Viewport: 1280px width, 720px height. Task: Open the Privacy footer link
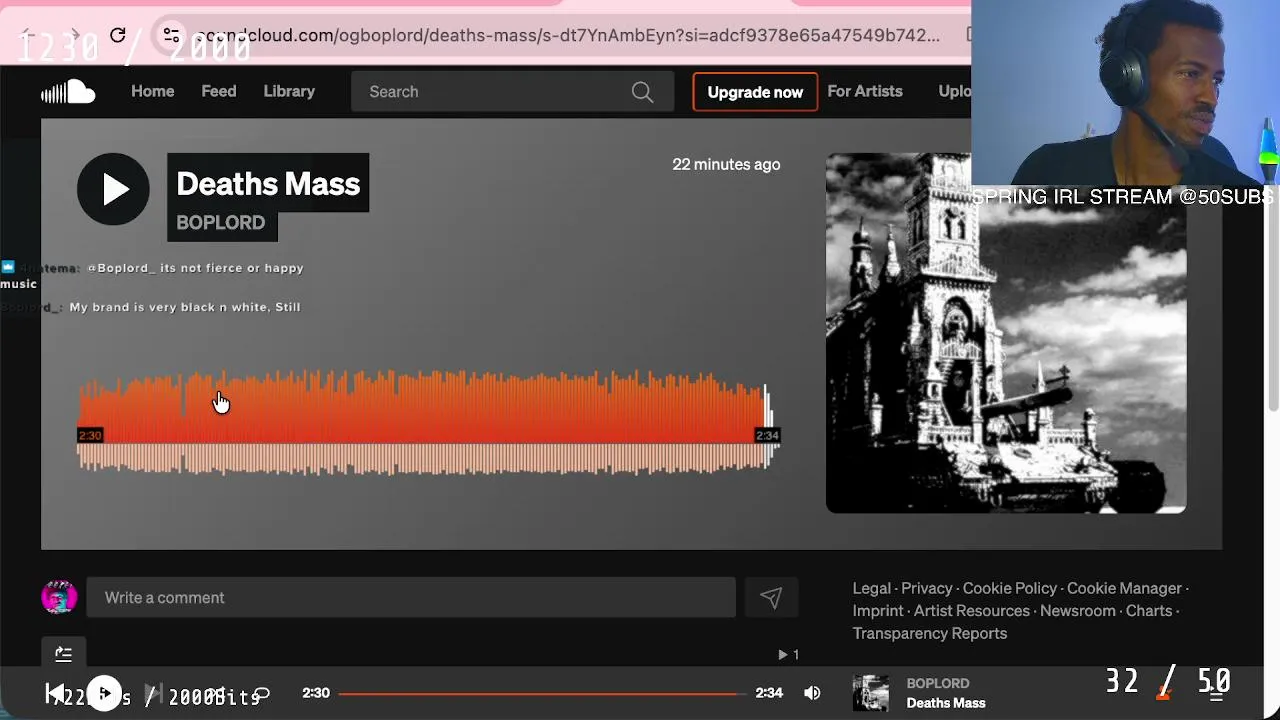point(927,588)
